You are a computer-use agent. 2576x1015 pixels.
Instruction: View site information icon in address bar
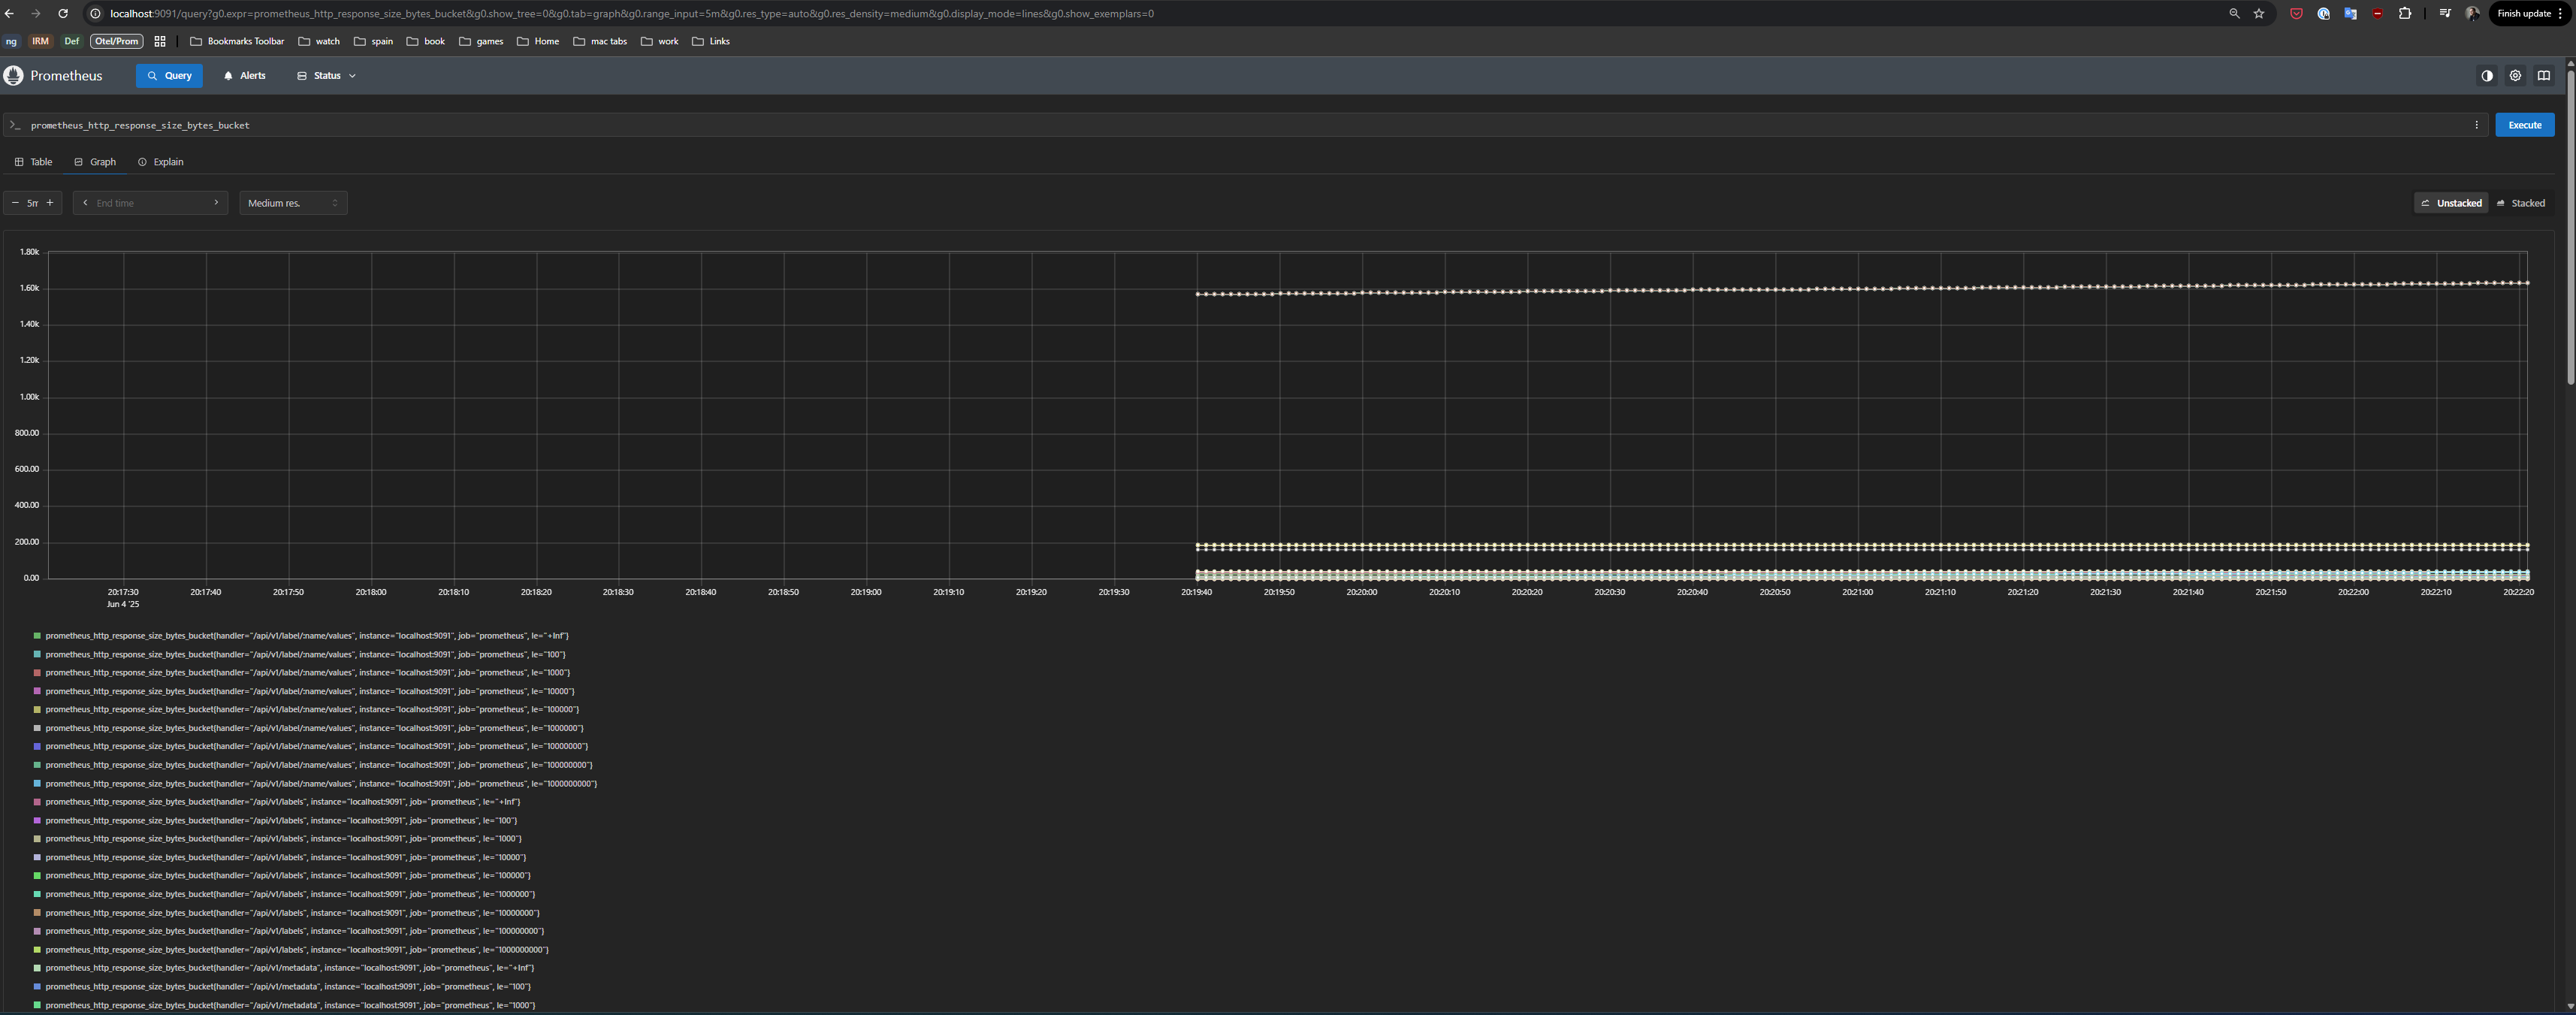[96, 14]
